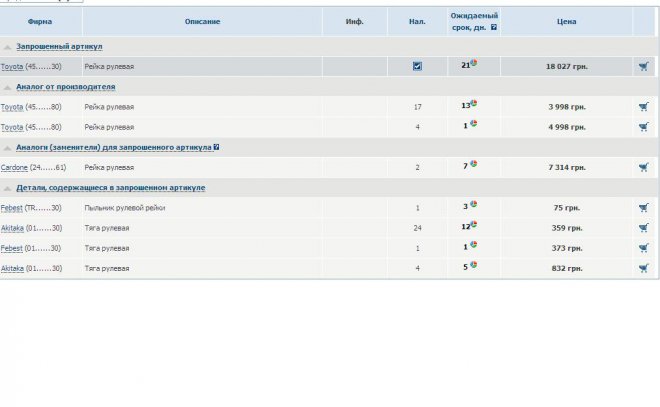Add the 4 998 грн. Toyota part to cart
The height and width of the screenshot is (407, 660).
[643, 127]
